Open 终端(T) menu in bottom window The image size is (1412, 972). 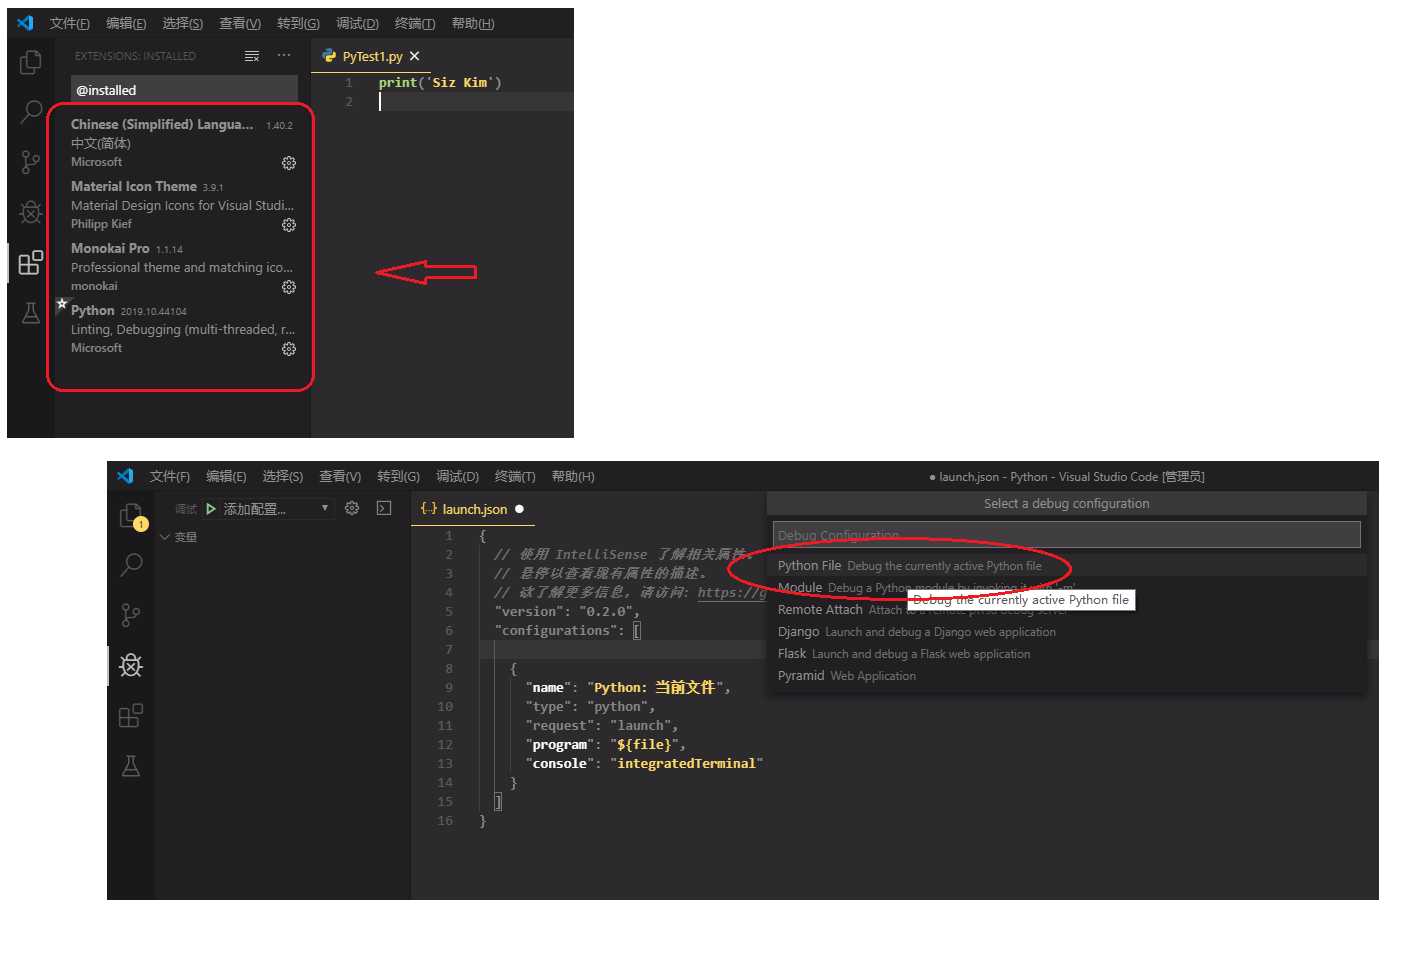[515, 476]
